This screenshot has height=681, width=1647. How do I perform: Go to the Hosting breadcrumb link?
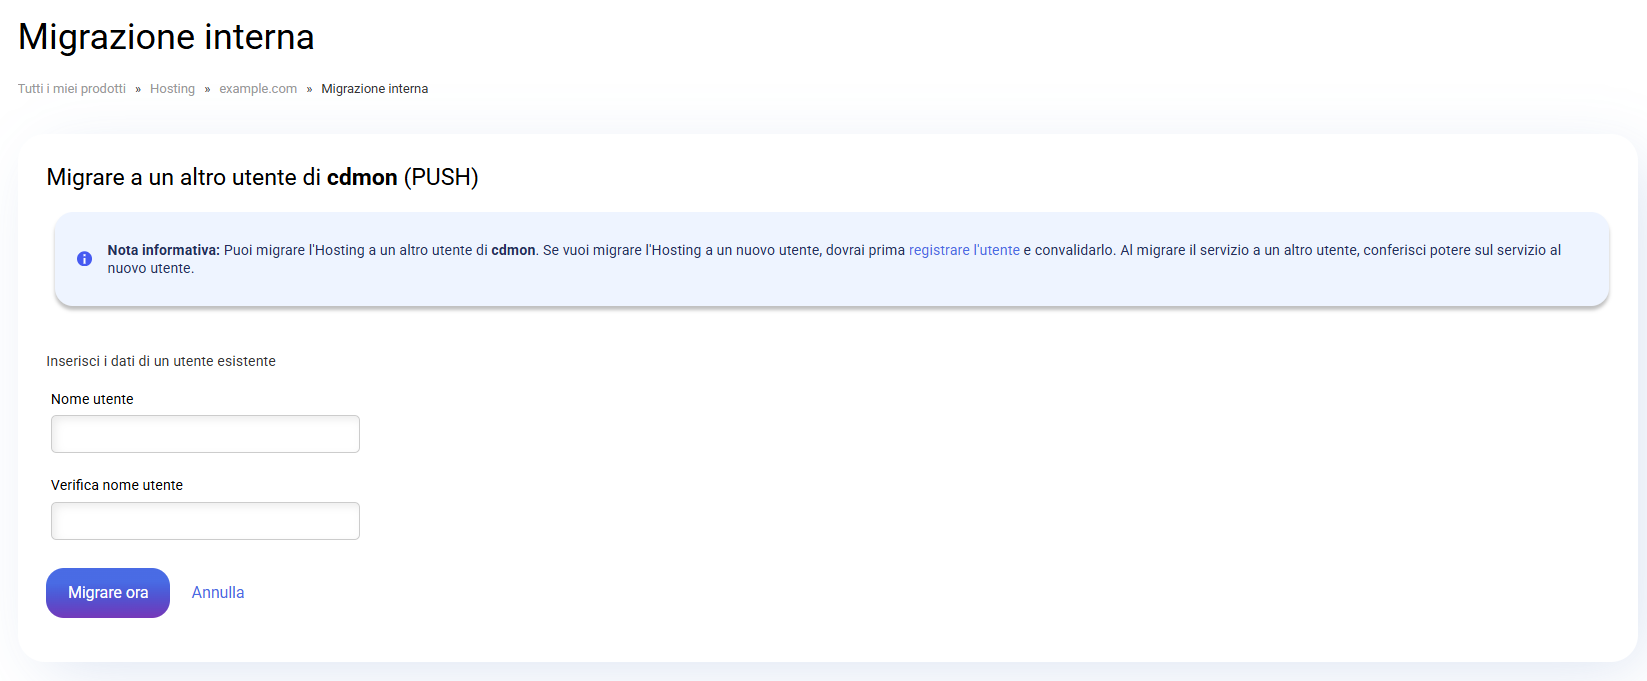point(172,89)
